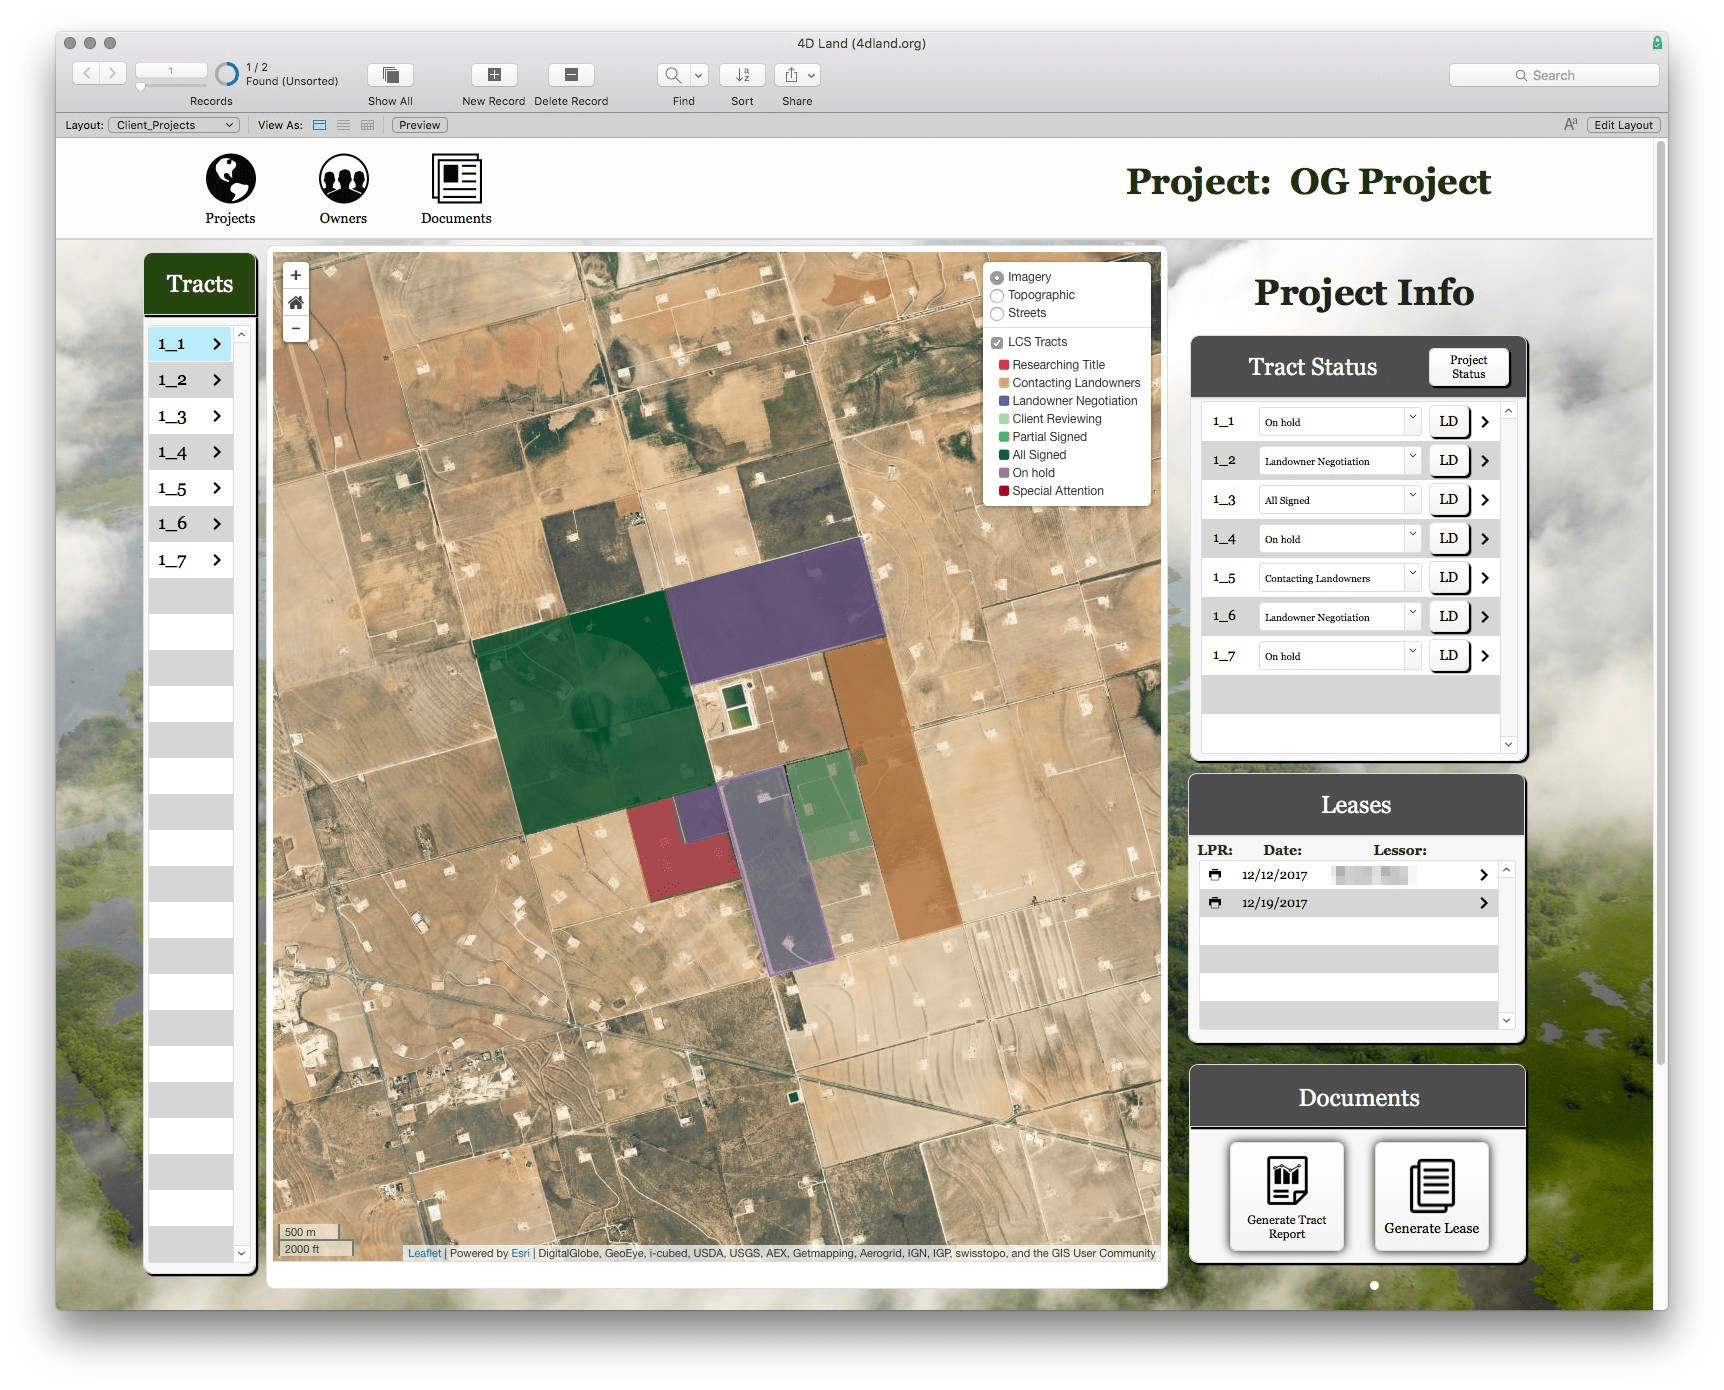Open the Layout Client_Projects dropdown
Screen dimensions: 1724x1390
[174, 125]
